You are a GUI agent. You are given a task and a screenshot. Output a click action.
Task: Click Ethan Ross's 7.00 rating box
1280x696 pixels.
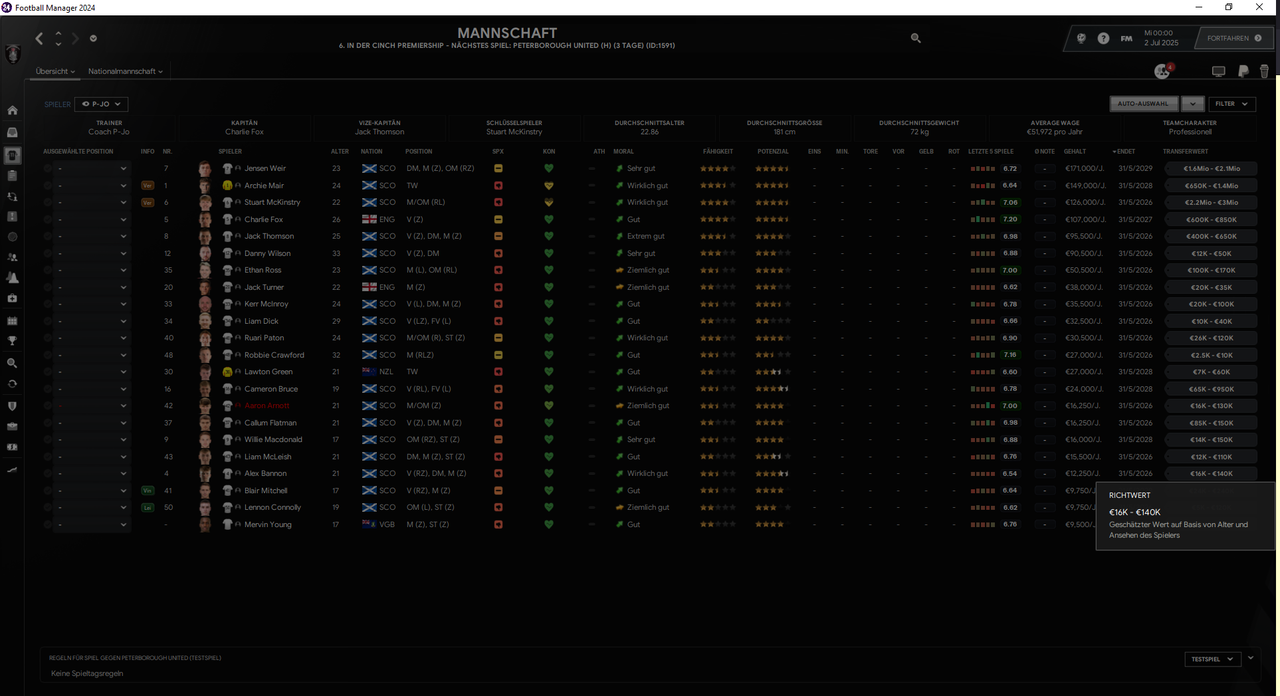1010,271
